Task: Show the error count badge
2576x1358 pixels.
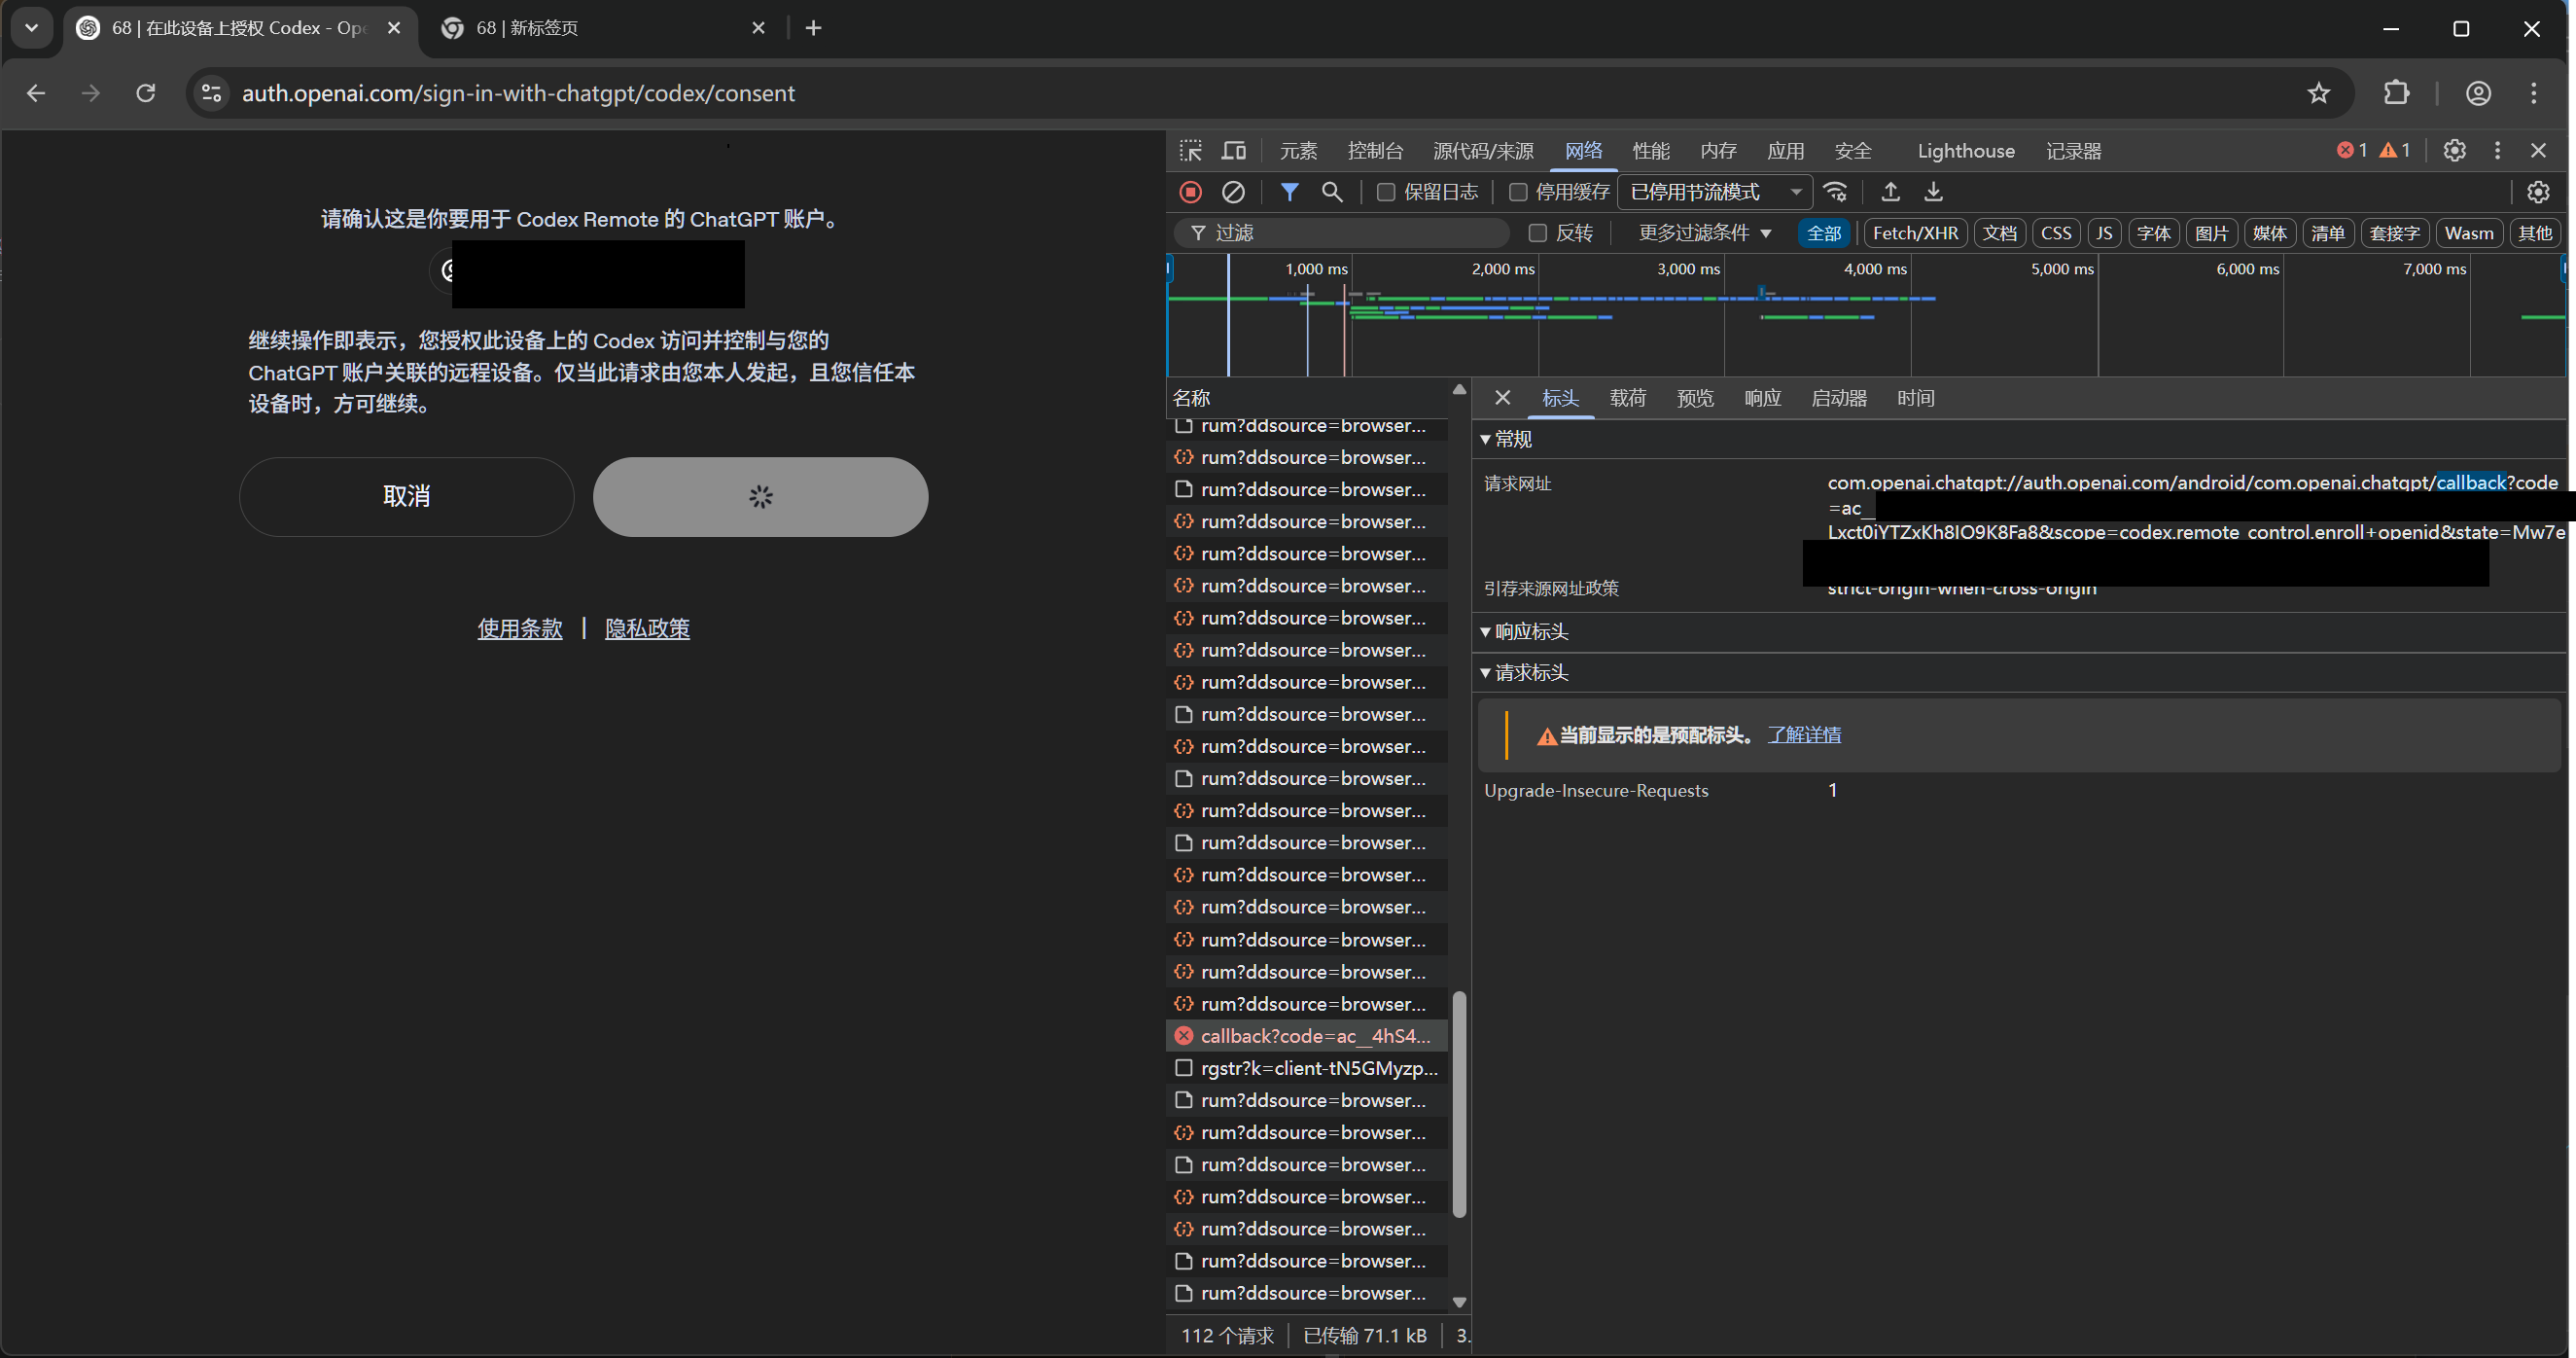Action: coord(2351,151)
